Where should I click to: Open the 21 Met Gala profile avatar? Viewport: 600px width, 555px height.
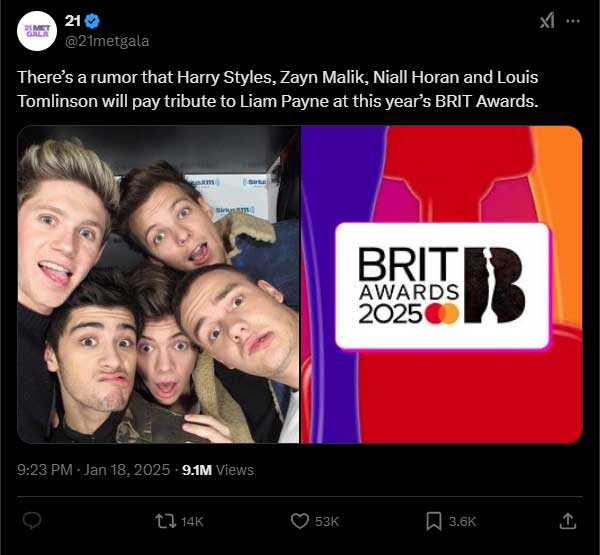[x=37, y=31]
